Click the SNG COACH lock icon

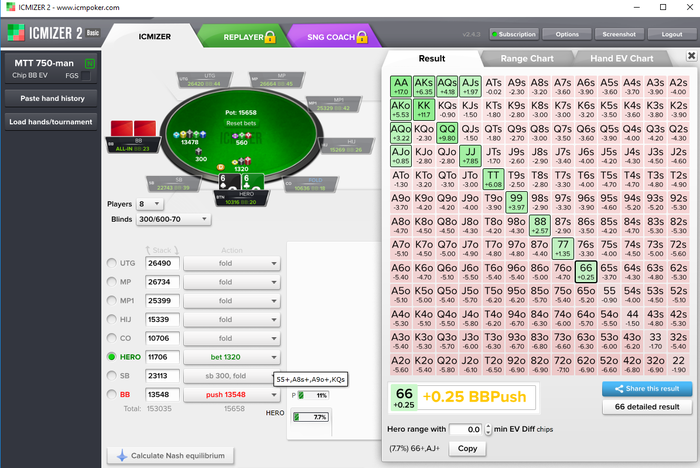(x=362, y=37)
